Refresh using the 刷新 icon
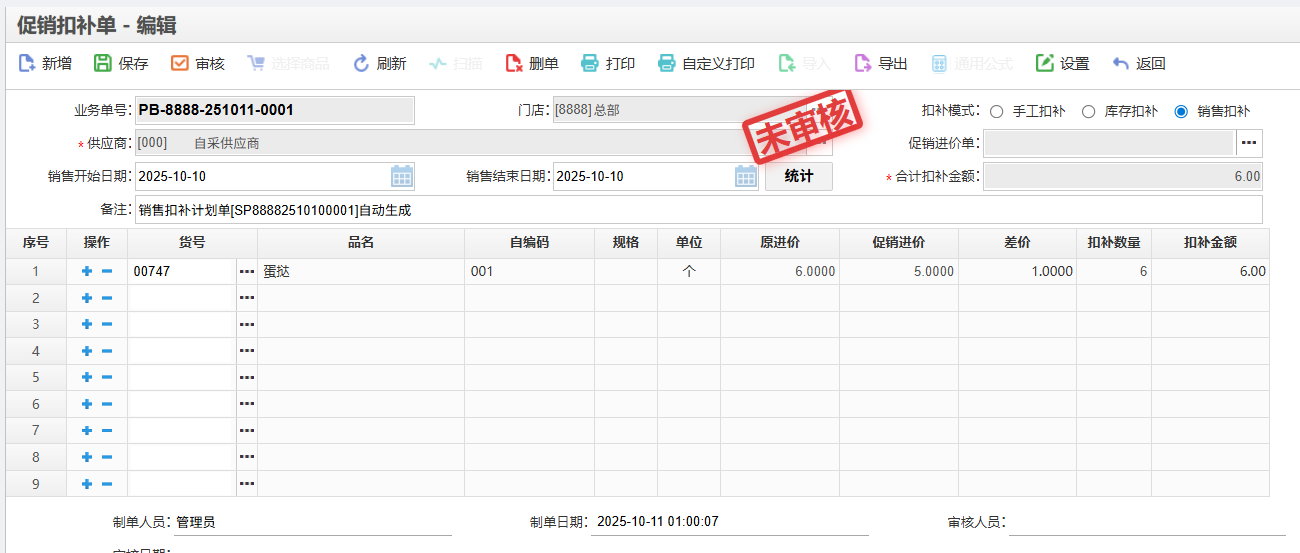This screenshot has width=1300, height=553. 362,64
